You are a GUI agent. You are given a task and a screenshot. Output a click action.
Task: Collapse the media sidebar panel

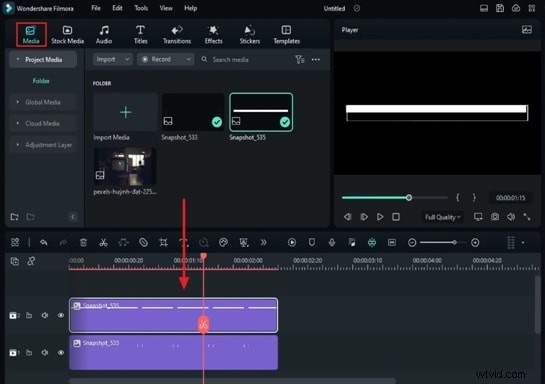(73, 217)
